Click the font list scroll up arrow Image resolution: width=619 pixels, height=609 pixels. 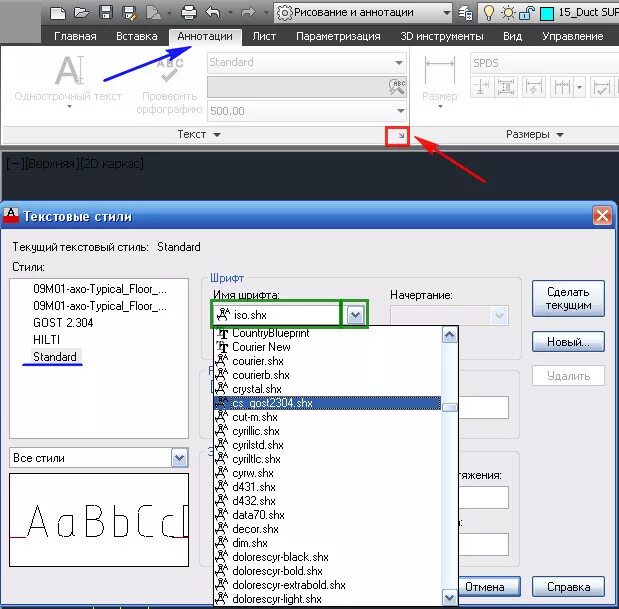pyautogui.click(x=450, y=335)
